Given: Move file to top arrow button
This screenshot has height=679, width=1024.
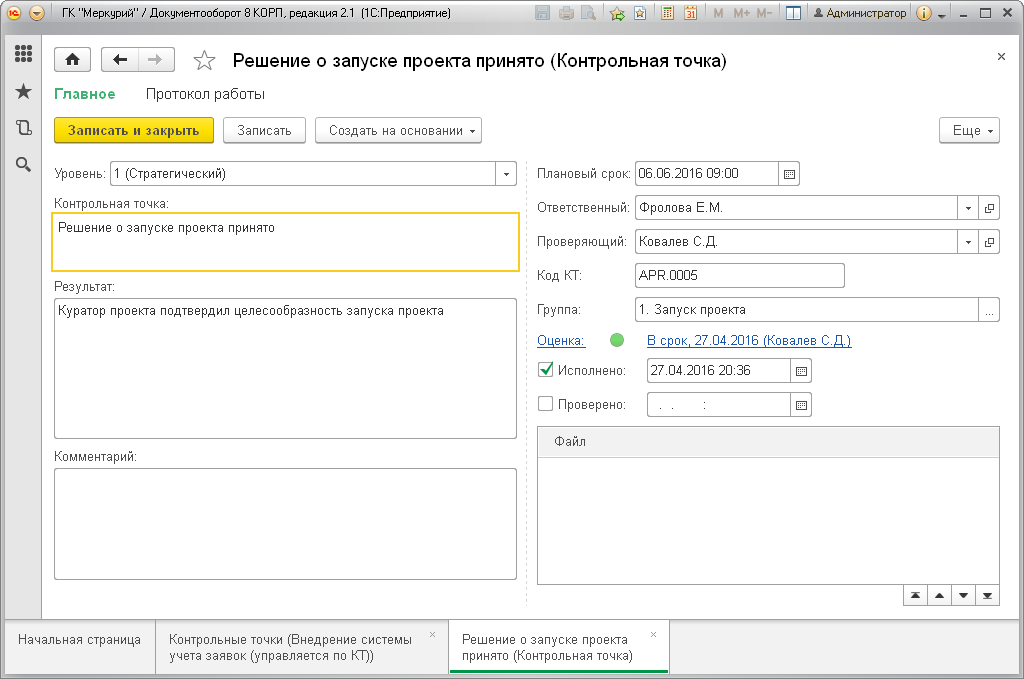Looking at the screenshot, I should (x=916, y=595).
